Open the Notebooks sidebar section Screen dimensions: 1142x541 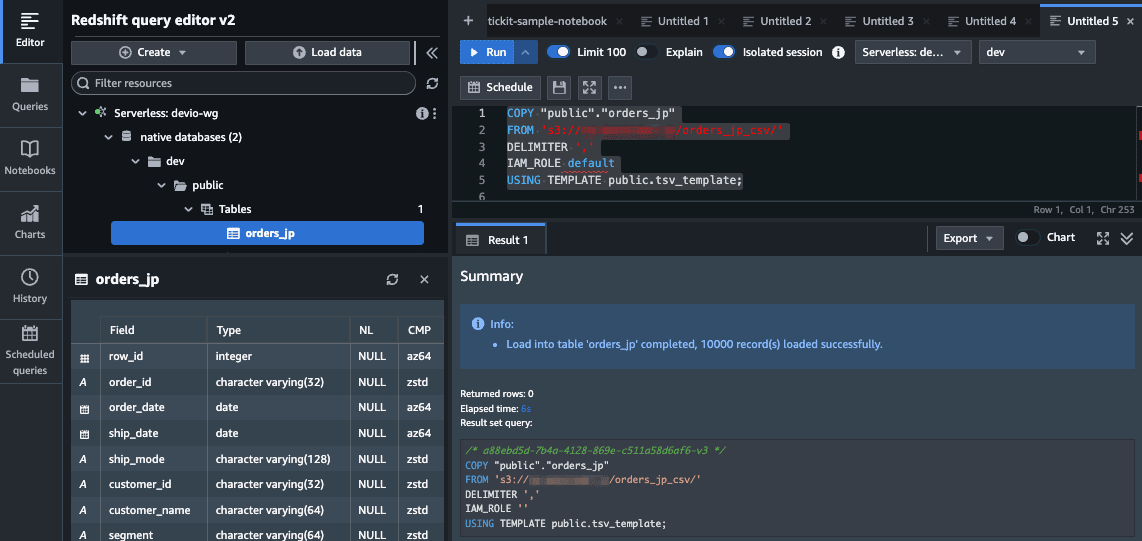[x=31, y=159]
